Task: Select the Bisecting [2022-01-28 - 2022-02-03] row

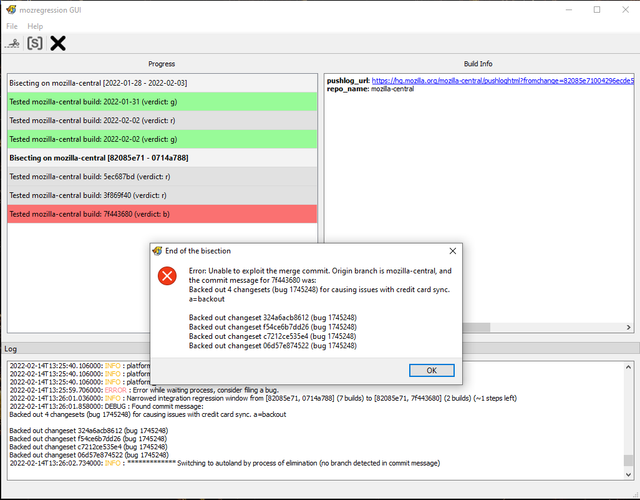Action: tap(162, 83)
